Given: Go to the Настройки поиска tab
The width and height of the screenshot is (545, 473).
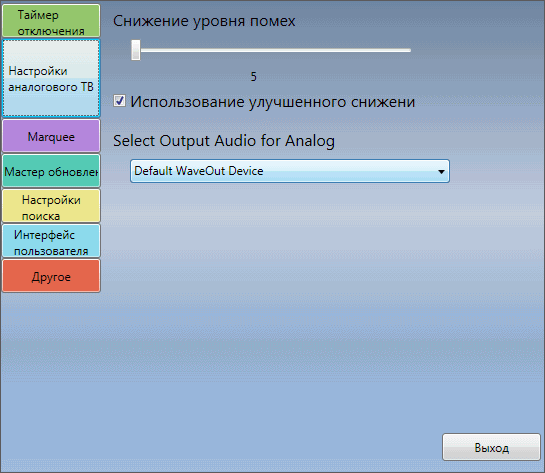Looking at the screenshot, I should click(51, 206).
